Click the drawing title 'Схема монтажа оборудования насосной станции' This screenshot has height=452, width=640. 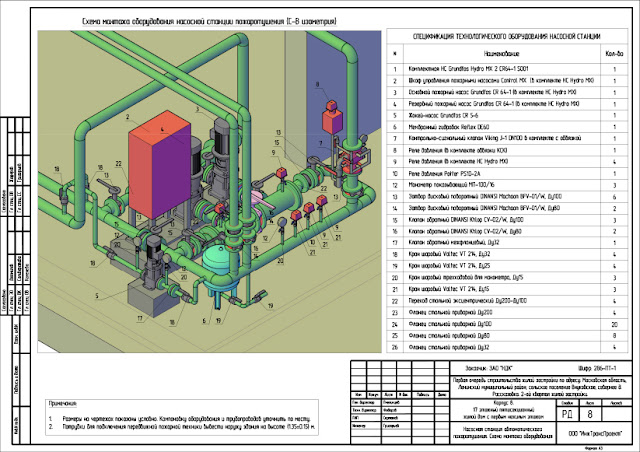(x=209, y=21)
